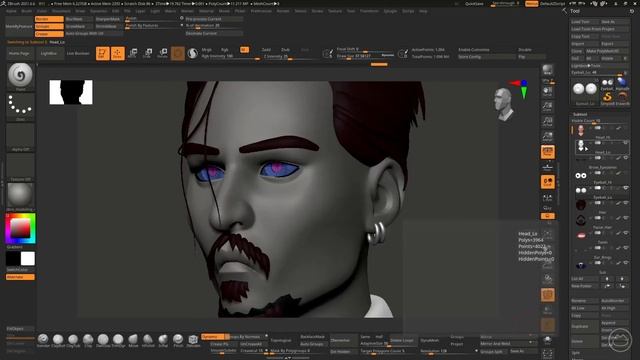This screenshot has width=640, height=360.
Task: Open the Zplugin menu
Action: (x=390, y=11)
